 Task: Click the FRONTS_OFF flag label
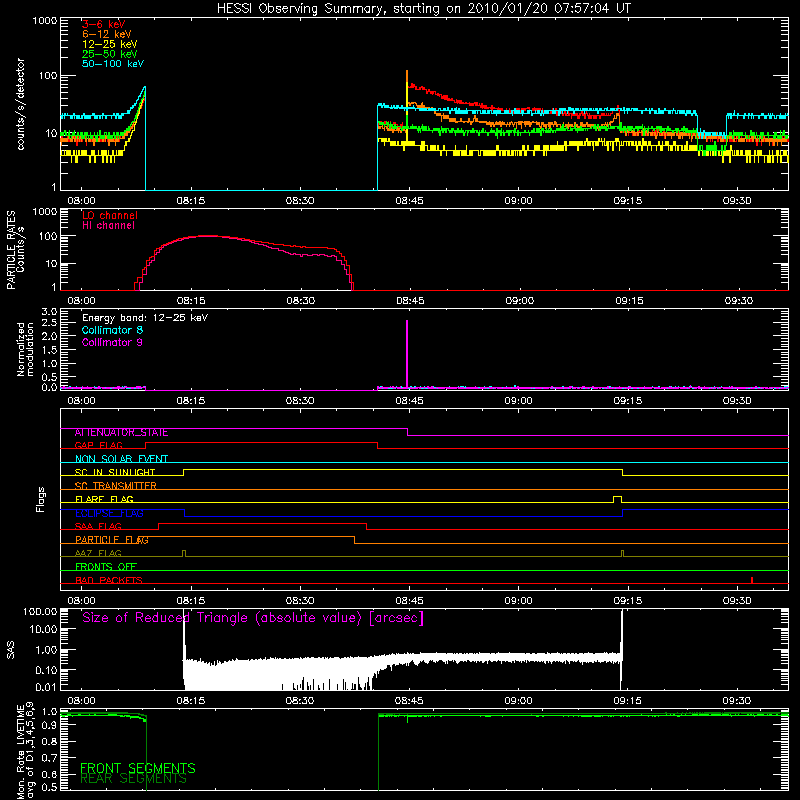pyautogui.click(x=106, y=567)
